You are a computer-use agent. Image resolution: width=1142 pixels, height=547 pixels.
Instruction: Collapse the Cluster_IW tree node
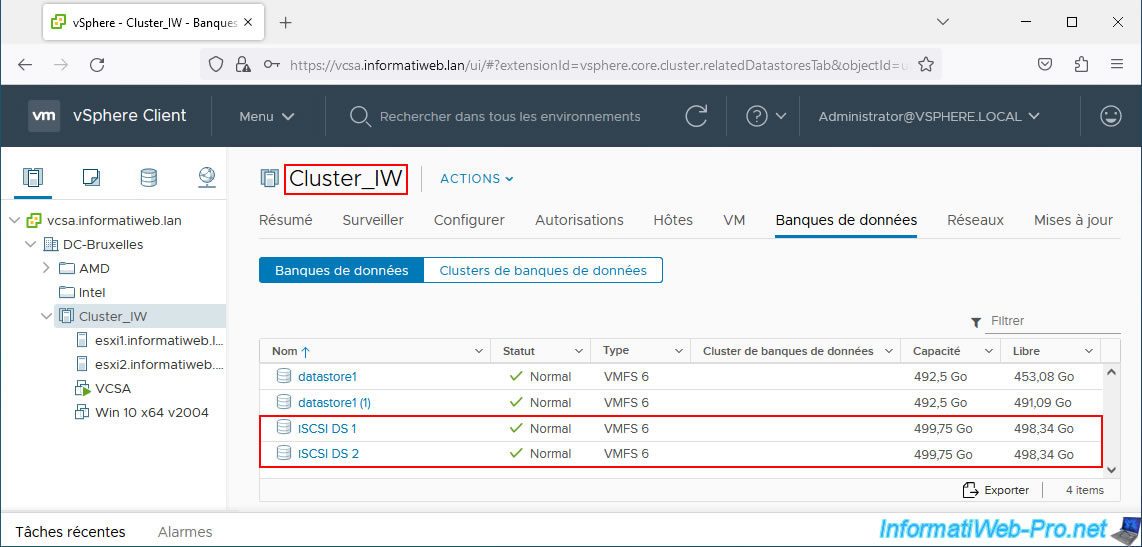[46, 317]
